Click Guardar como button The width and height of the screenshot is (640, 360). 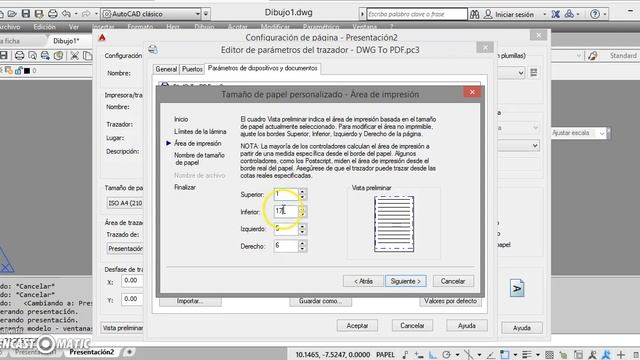tap(320, 301)
